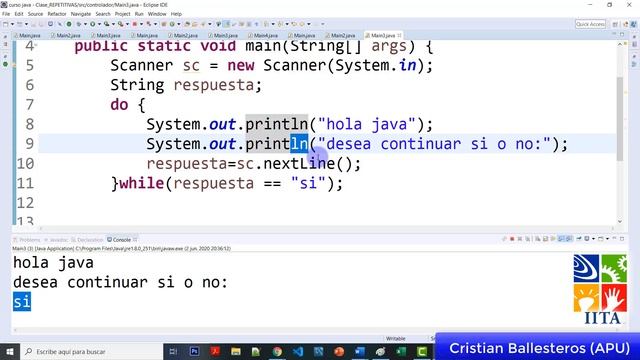The image size is (640, 360).
Task: Switch to the Declaration view tab
Action: (x=87, y=240)
